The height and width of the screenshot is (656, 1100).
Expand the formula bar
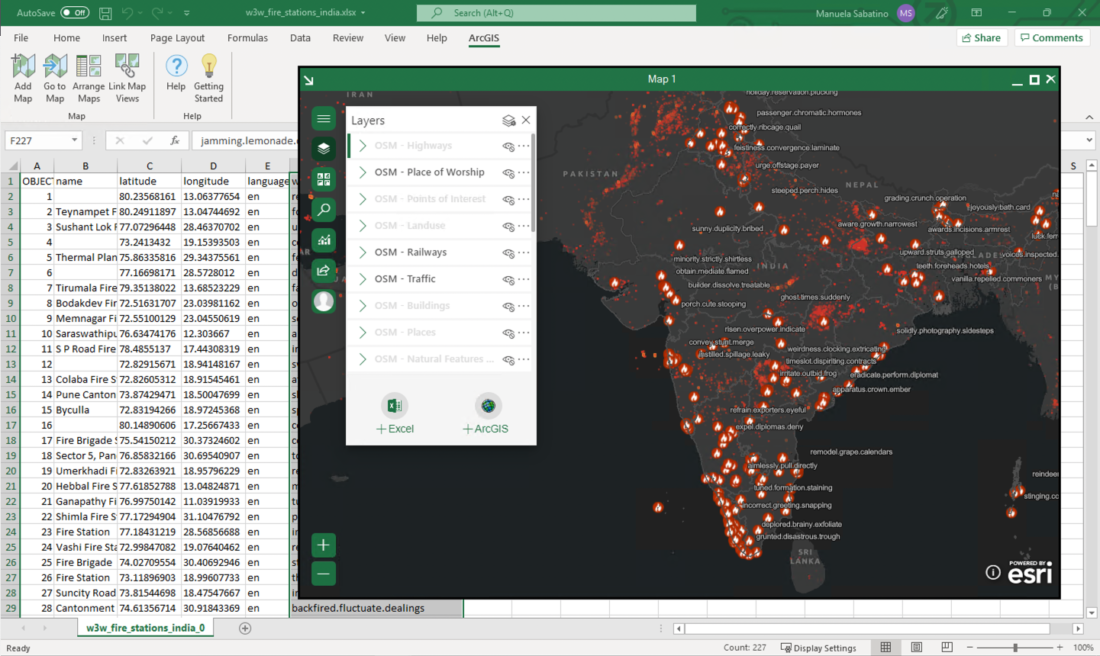[1089, 140]
